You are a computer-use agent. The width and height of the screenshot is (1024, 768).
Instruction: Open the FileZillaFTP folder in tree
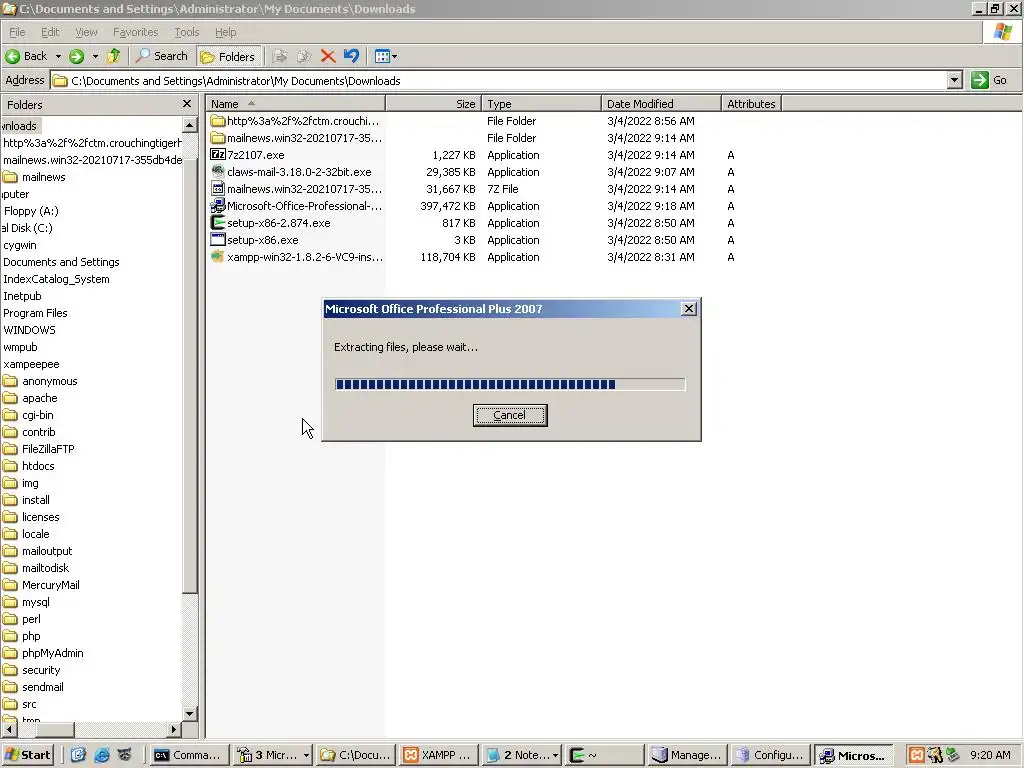[x=48, y=449]
